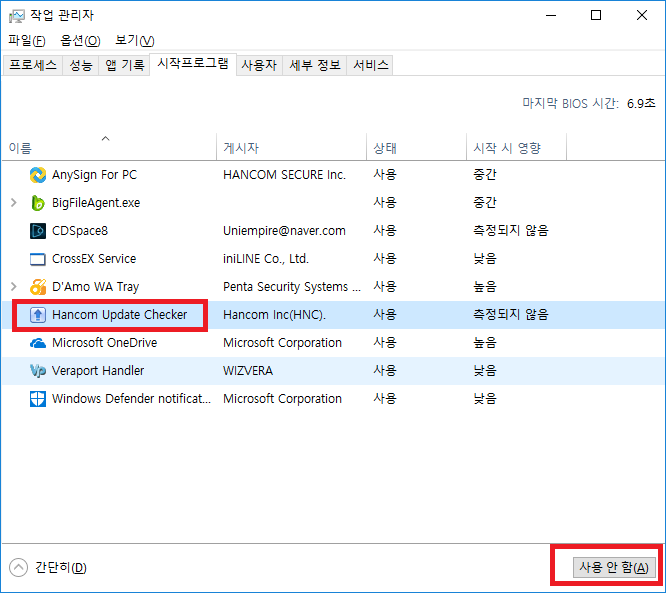
Task: Click the D'Amo WA Tray icon
Action: tap(38, 287)
